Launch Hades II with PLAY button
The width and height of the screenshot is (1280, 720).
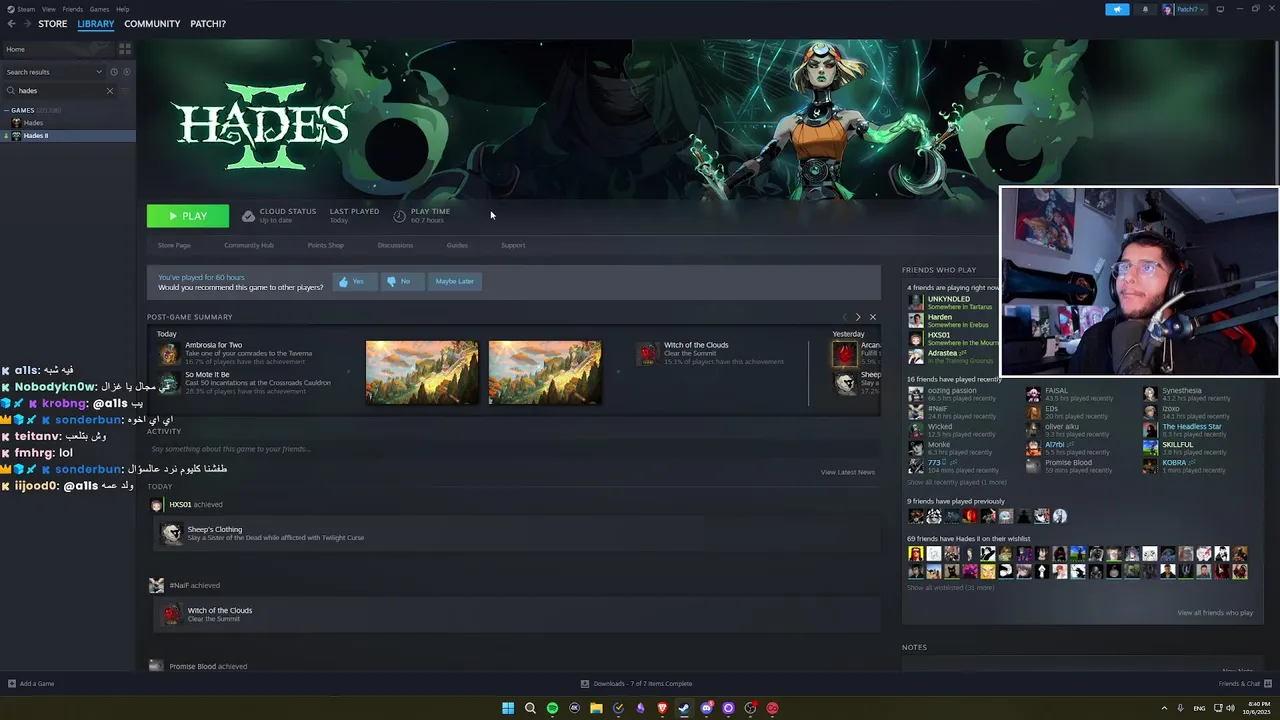tap(188, 216)
